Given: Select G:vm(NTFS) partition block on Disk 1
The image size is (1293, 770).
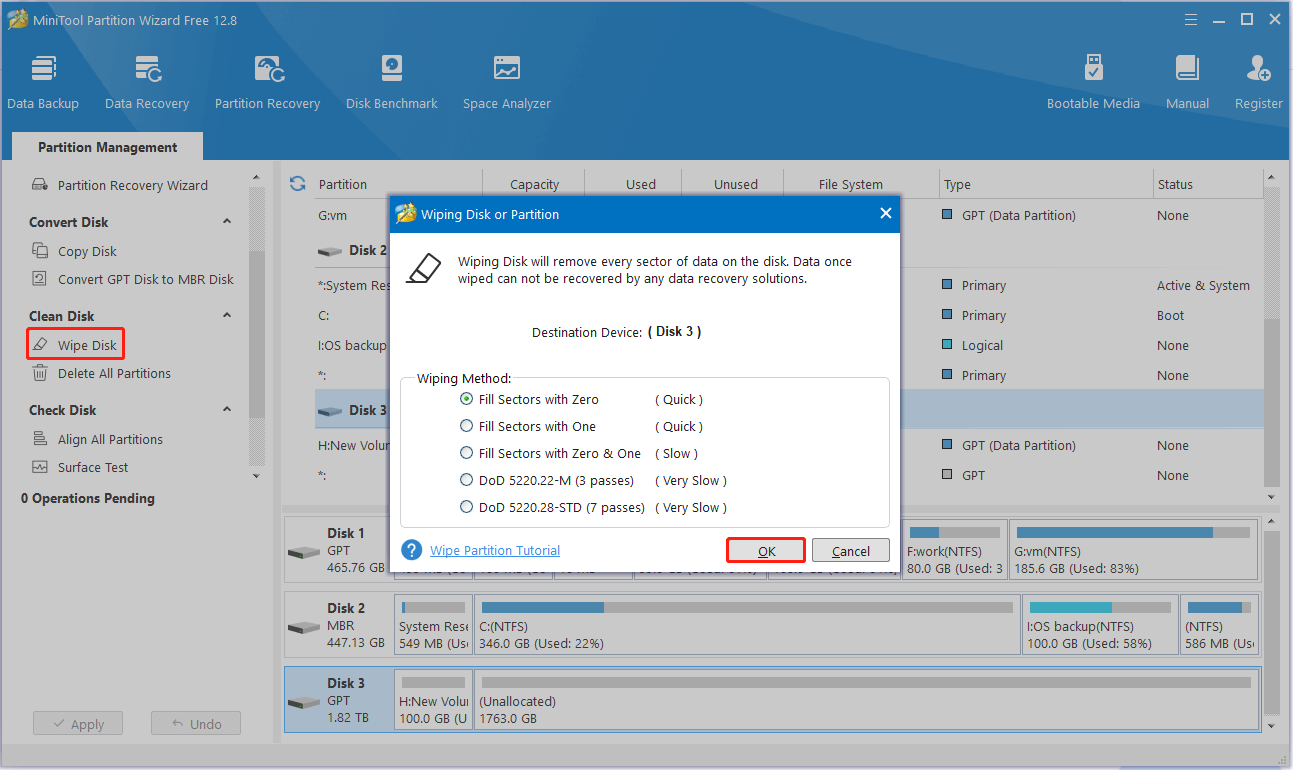Looking at the screenshot, I should pyautogui.click(x=1133, y=550).
